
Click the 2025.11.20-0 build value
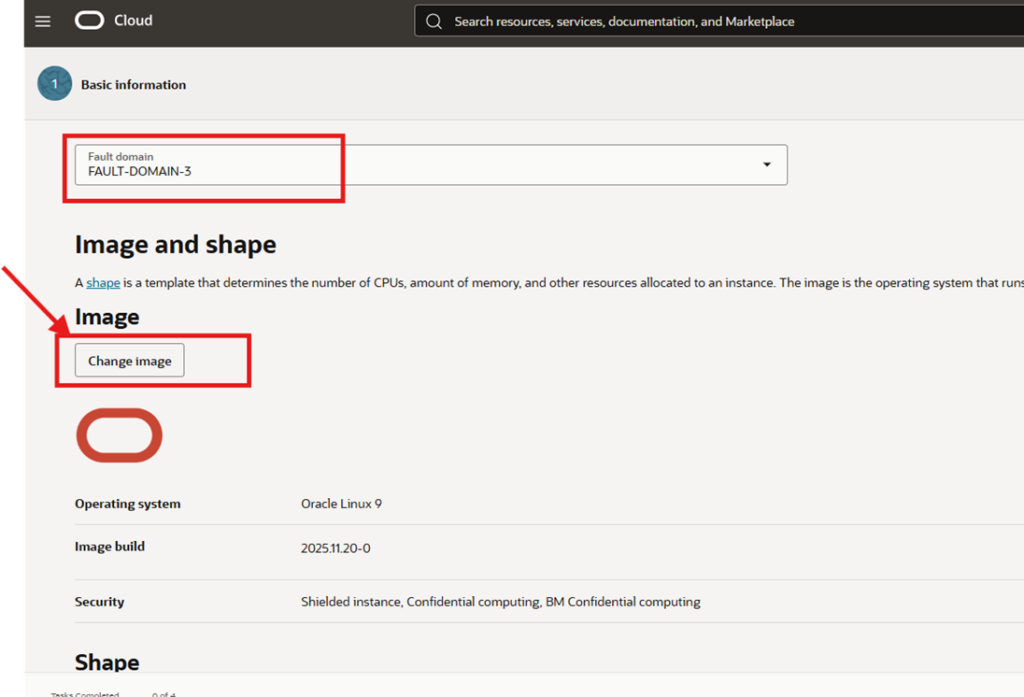pos(335,548)
